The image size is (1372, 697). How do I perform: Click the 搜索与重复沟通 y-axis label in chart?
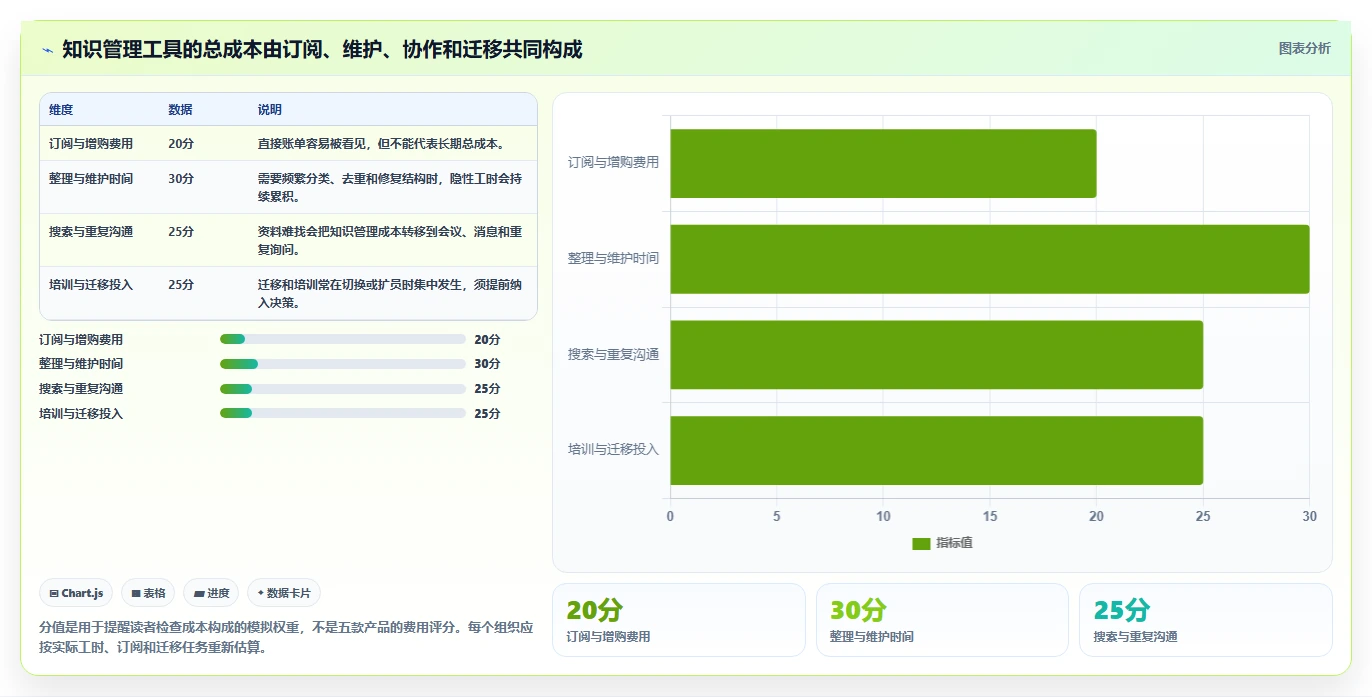(613, 354)
